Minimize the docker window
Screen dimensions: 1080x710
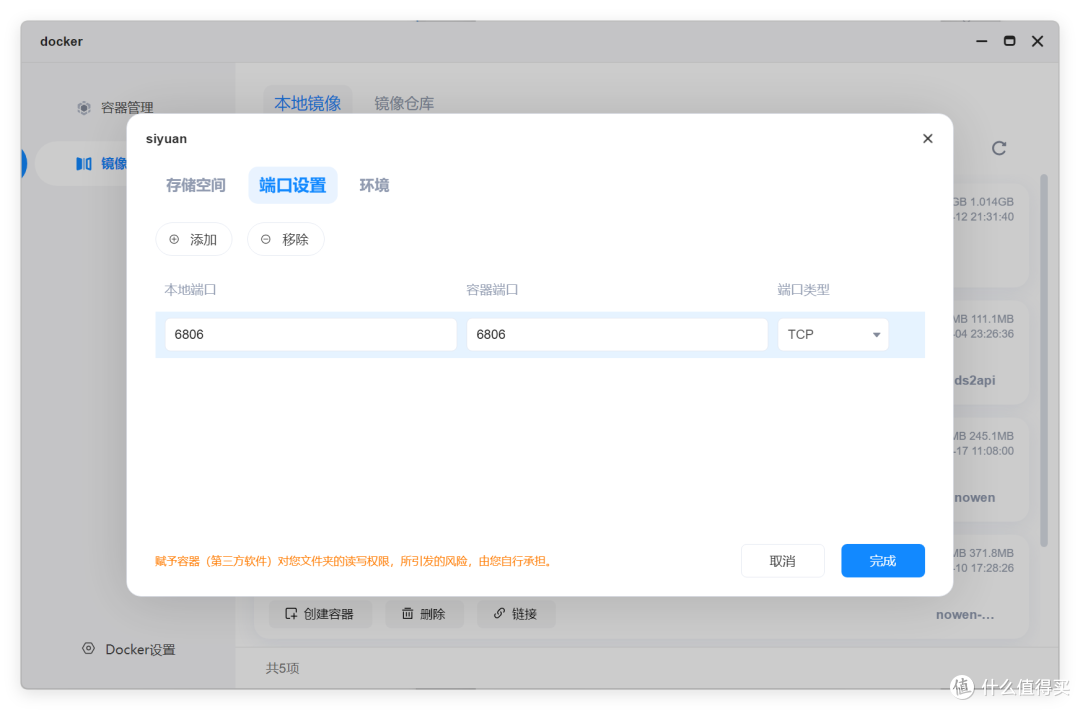982,41
